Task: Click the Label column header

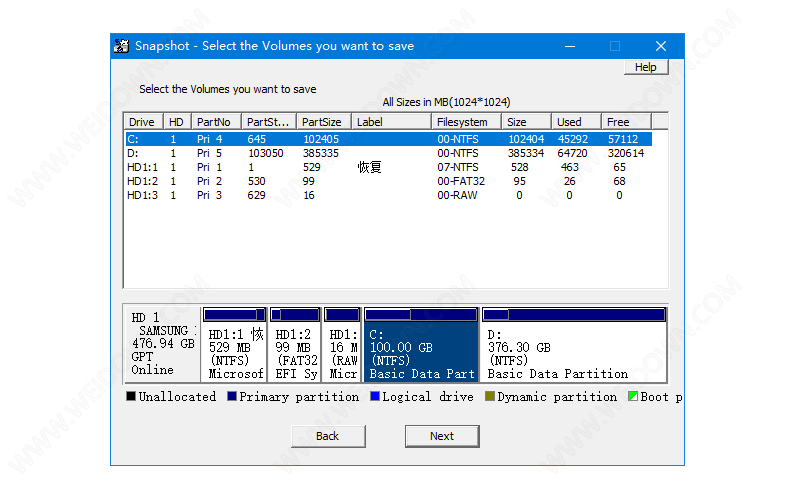Action: tap(391, 122)
